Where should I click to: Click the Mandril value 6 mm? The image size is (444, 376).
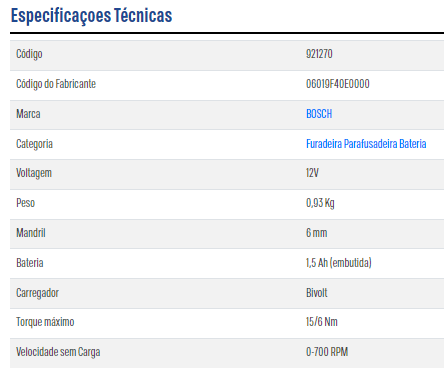[316, 233]
